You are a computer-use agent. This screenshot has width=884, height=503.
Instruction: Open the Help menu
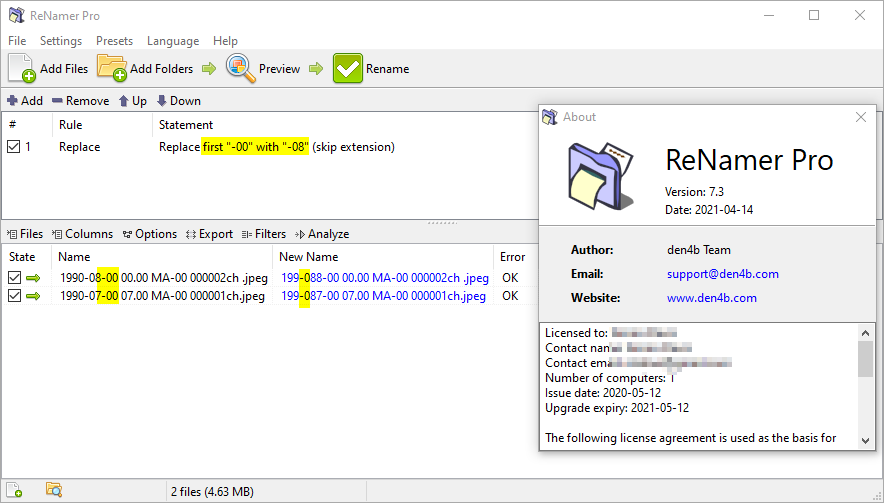tap(226, 41)
